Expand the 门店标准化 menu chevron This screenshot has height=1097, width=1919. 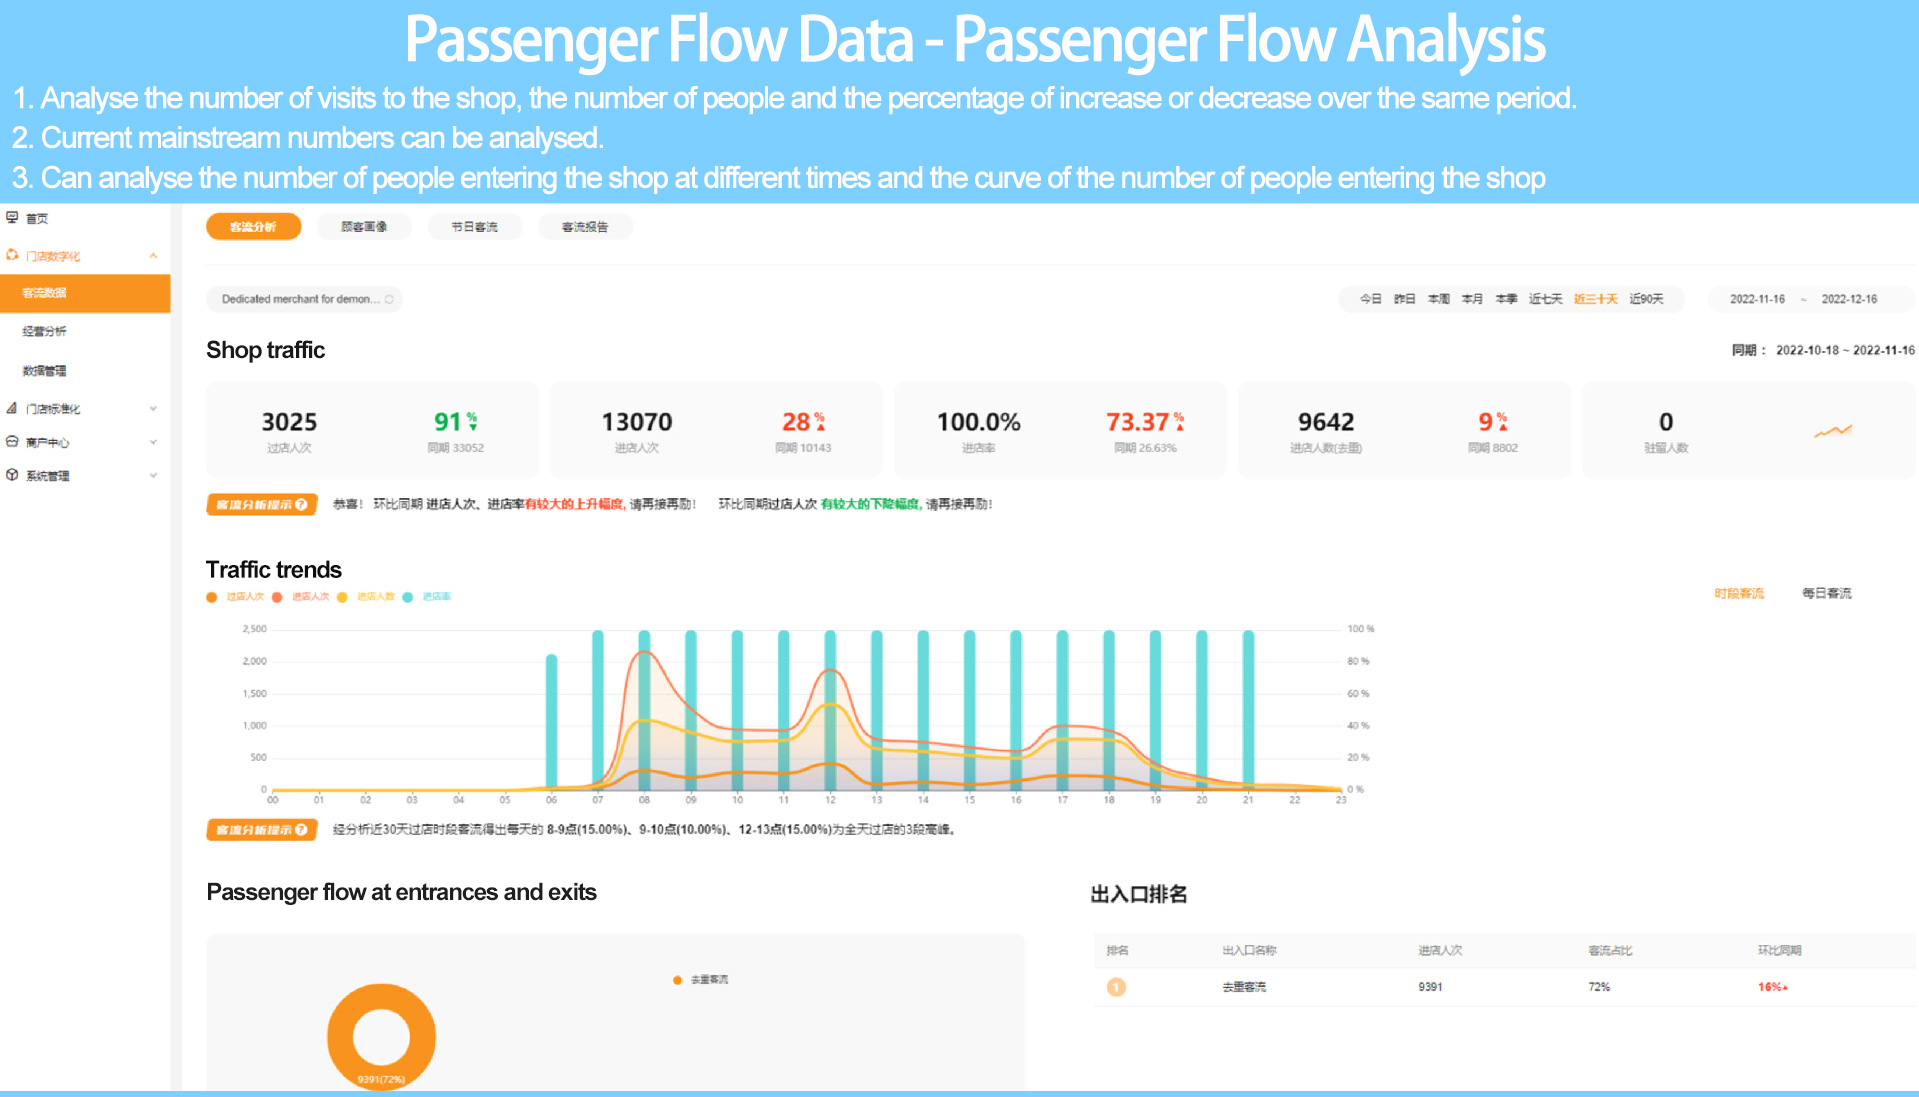(153, 408)
